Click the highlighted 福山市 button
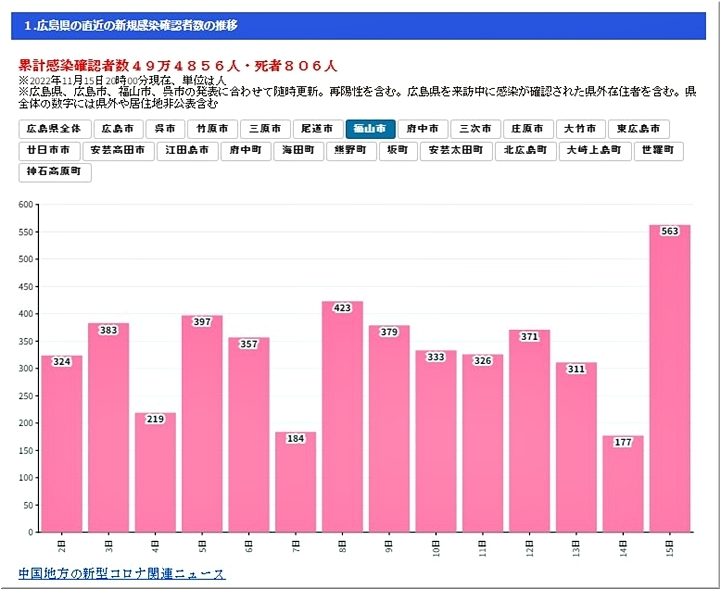 coord(370,129)
